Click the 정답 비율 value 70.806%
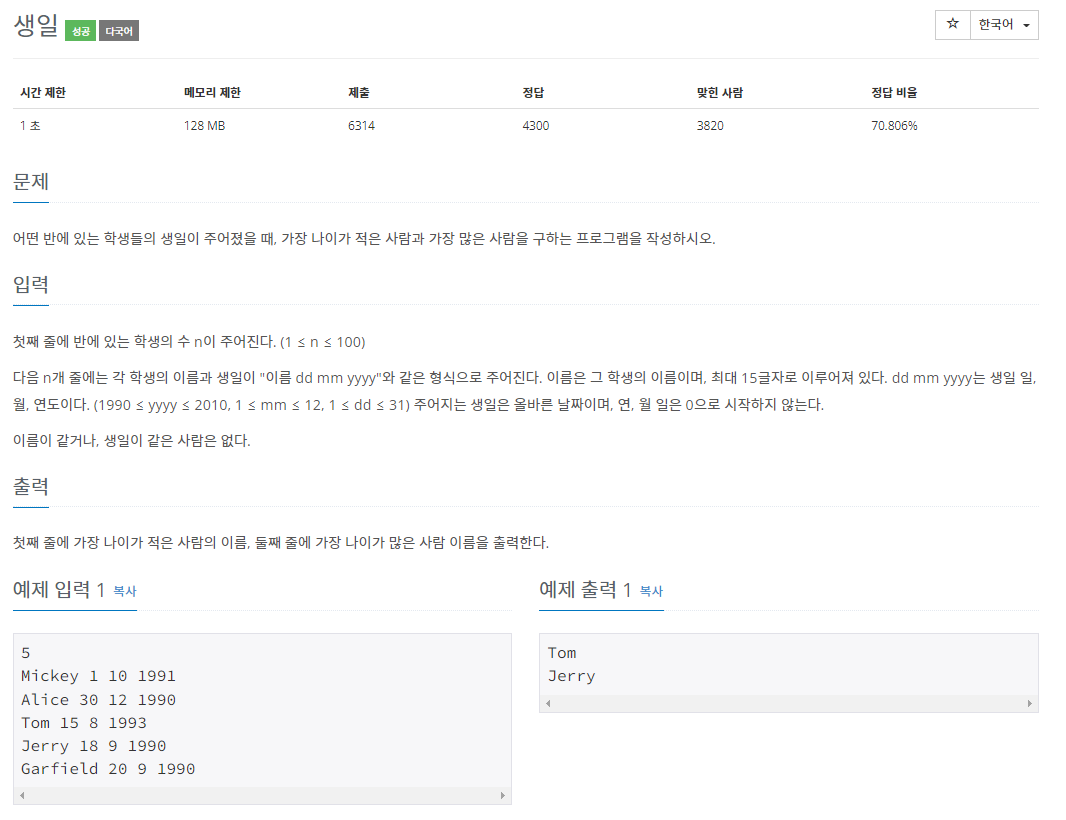 pyautogui.click(x=895, y=125)
